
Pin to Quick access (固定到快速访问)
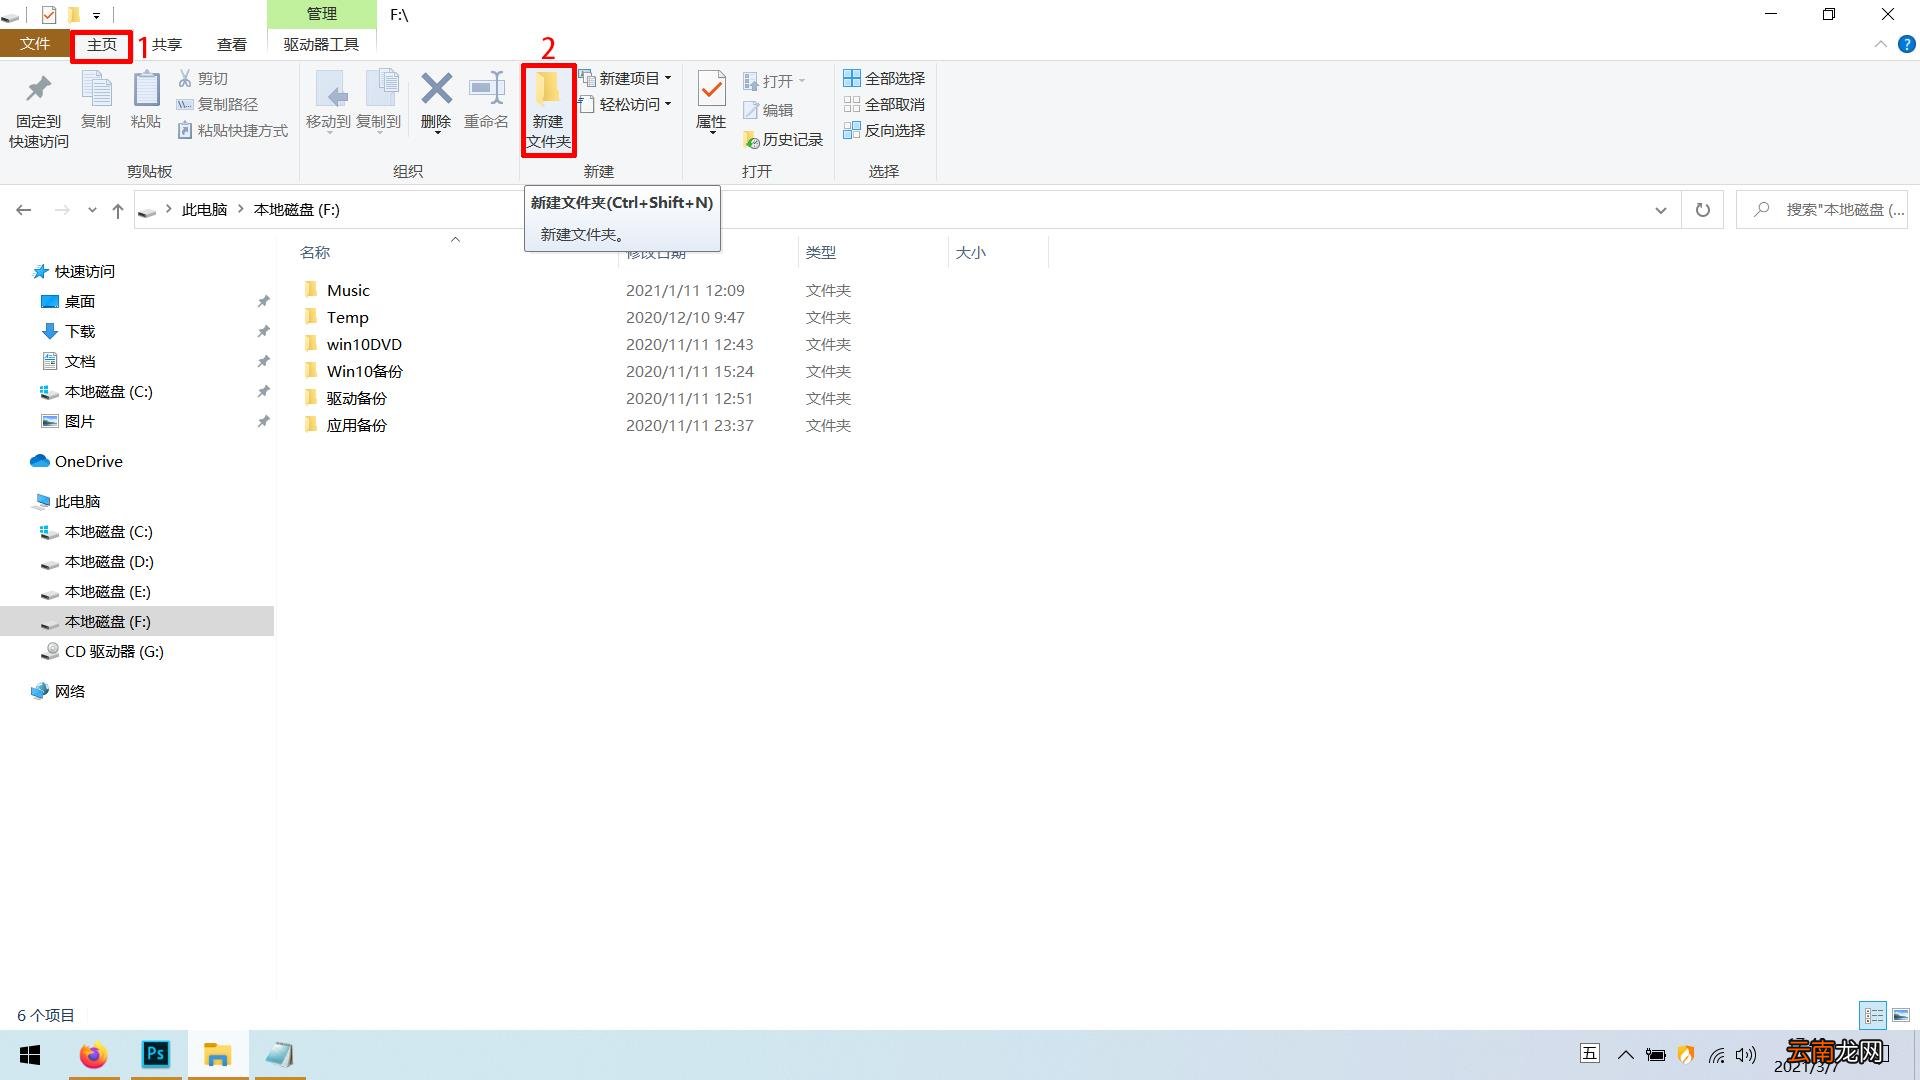[39, 111]
